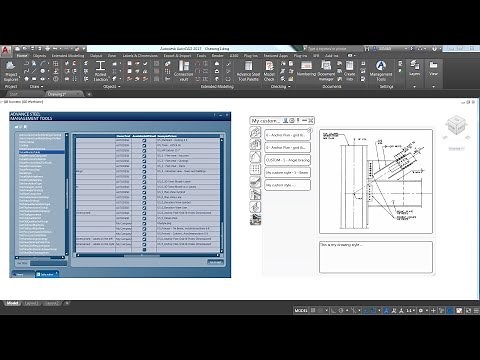Click the Layers ribbon button
The image size is (480, 360).
[415, 68]
